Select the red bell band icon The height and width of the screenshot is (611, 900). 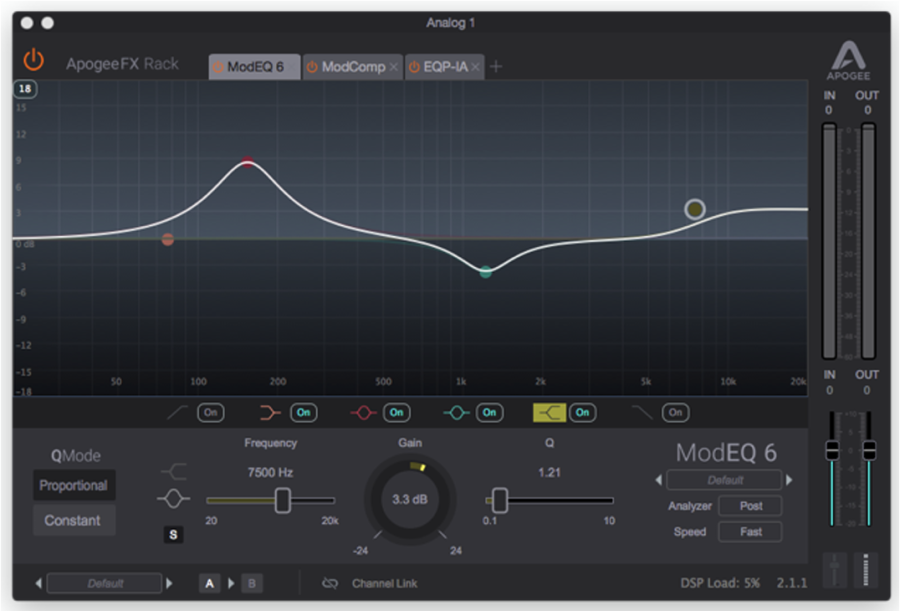363,412
